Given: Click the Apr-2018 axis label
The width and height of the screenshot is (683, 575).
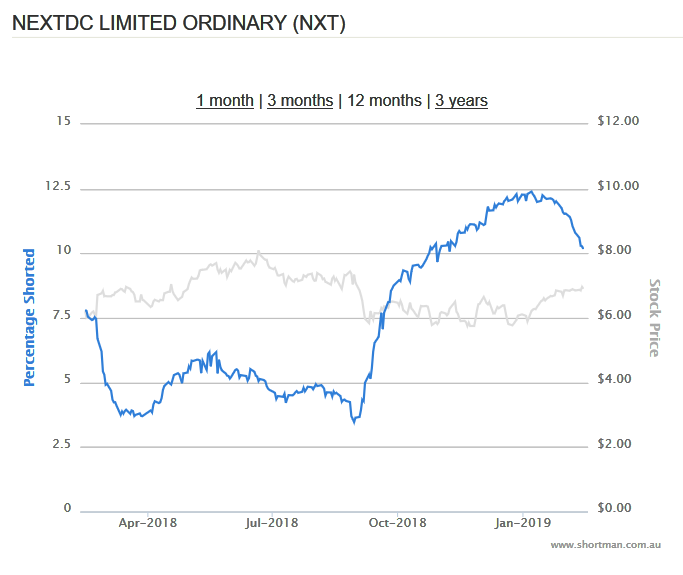Looking at the screenshot, I should [x=148, y=522].
